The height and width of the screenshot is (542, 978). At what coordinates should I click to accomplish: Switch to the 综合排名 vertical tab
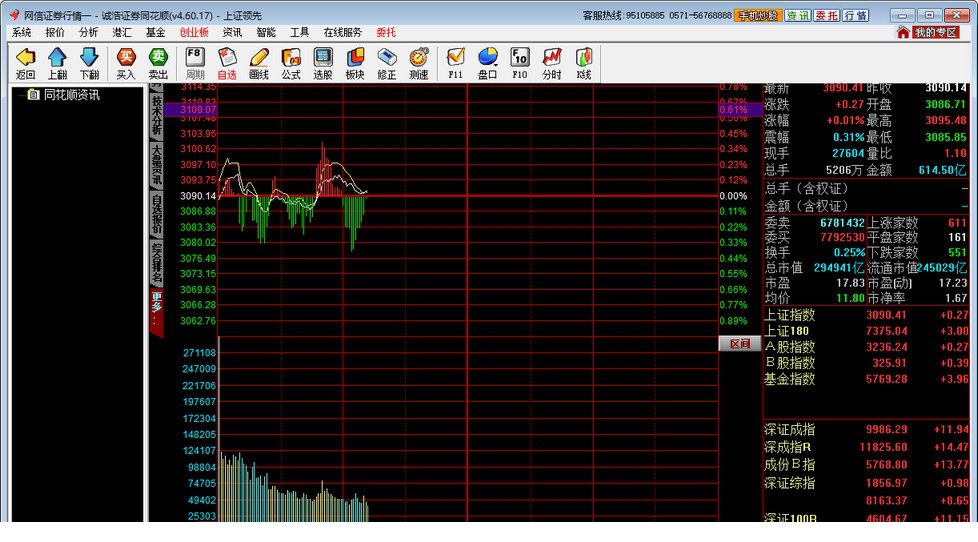coord(157,263)
